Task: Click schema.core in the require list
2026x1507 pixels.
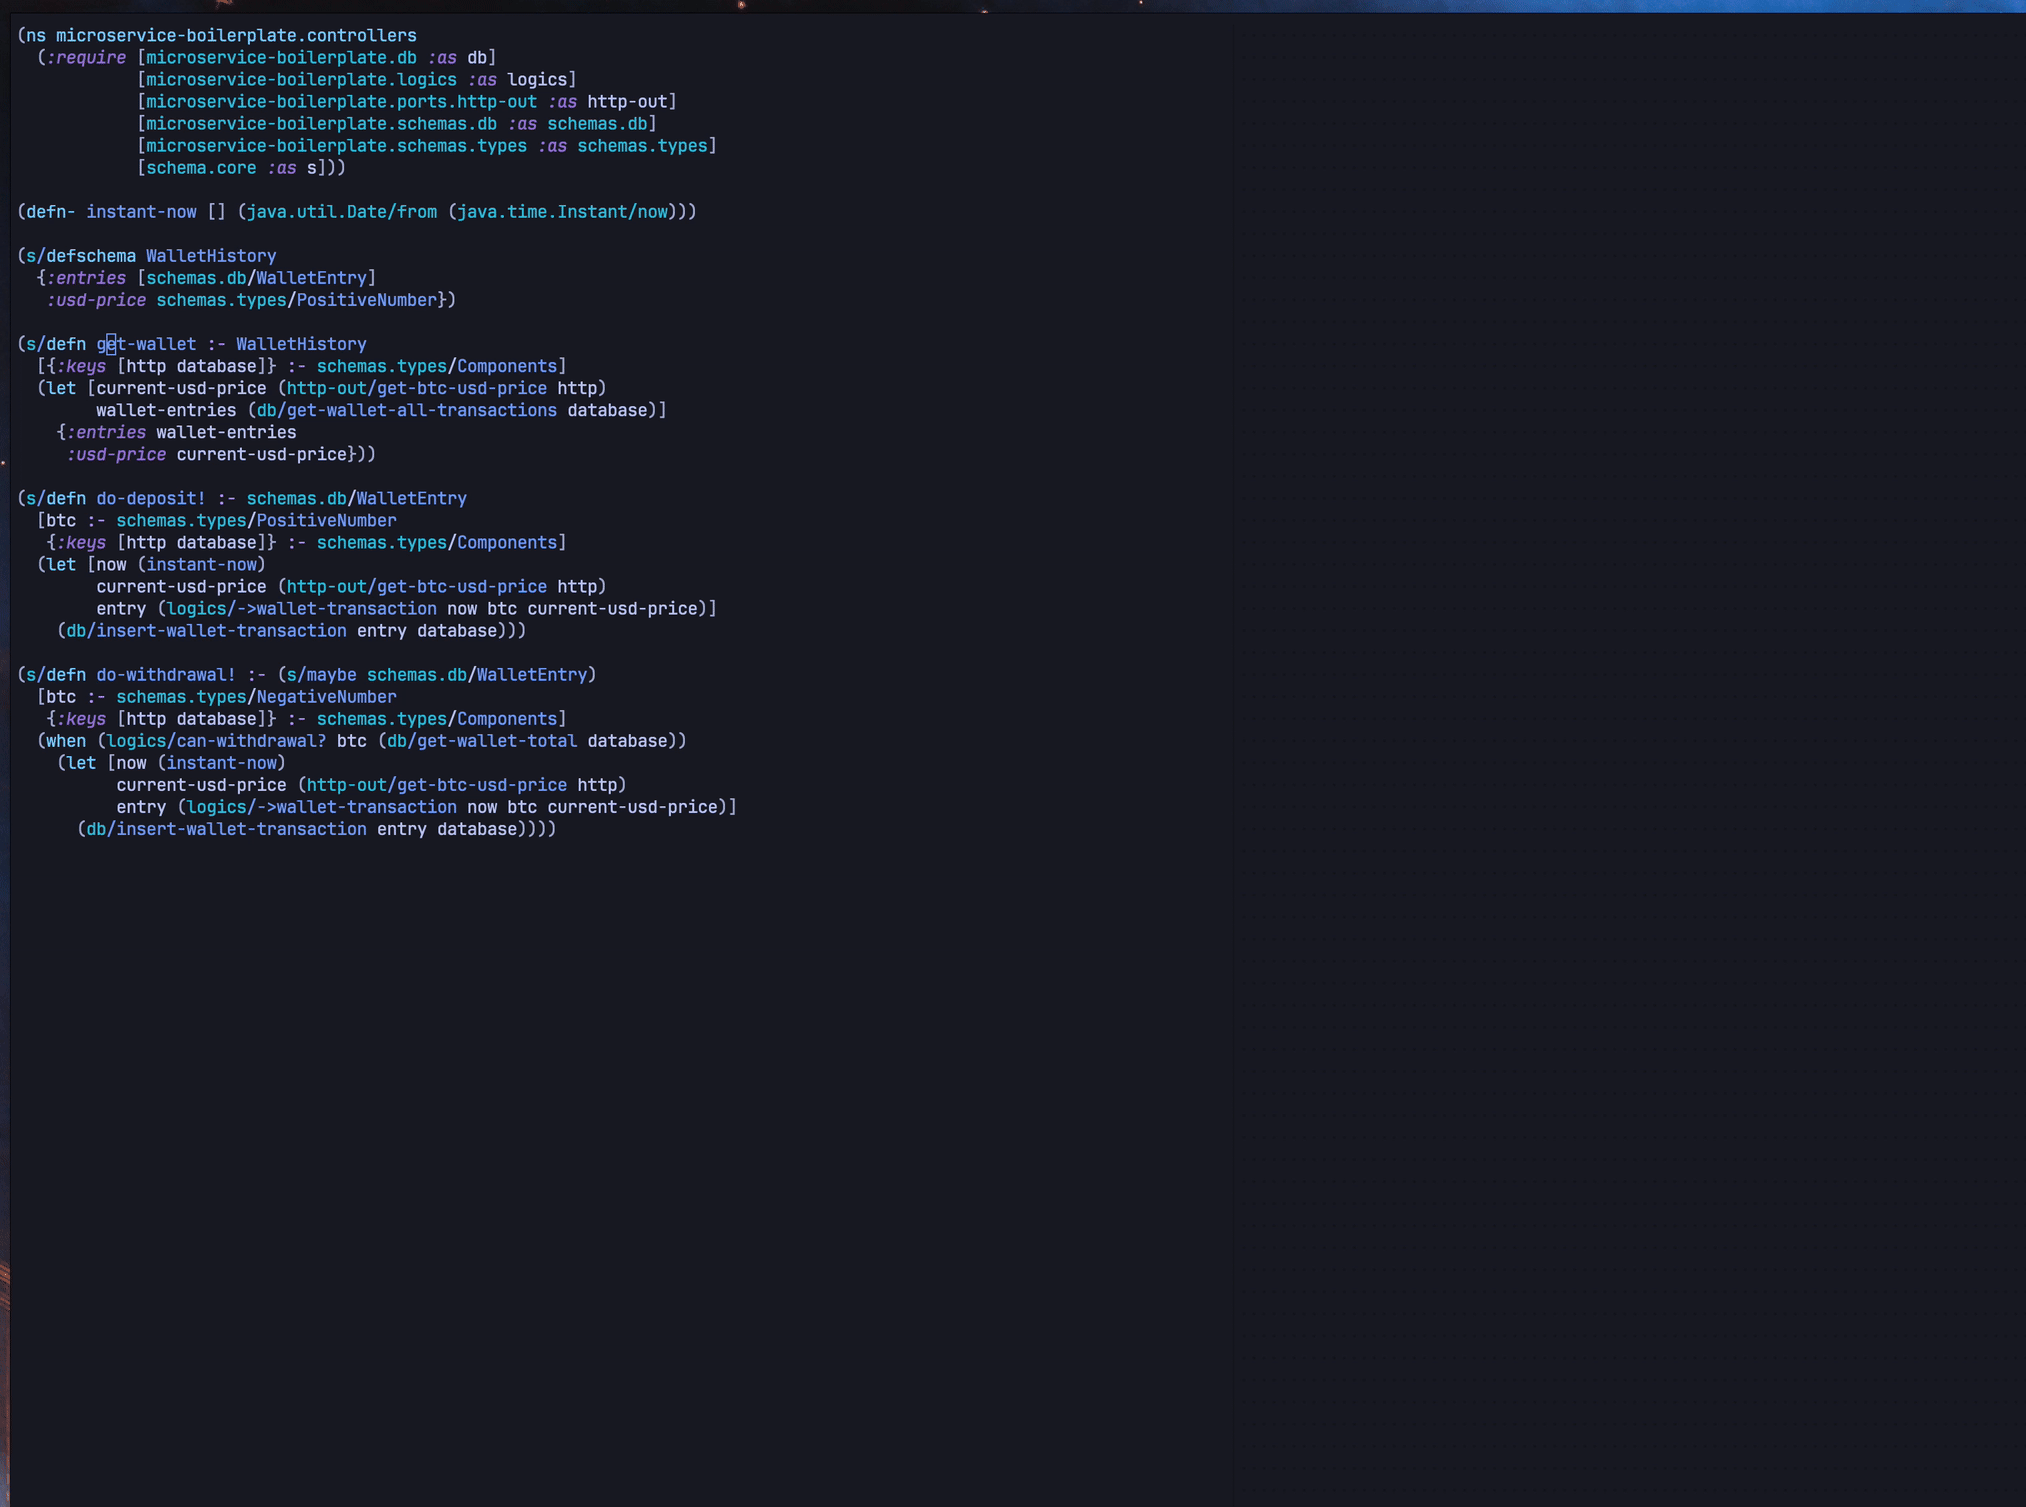Action: tap(201, 168)
